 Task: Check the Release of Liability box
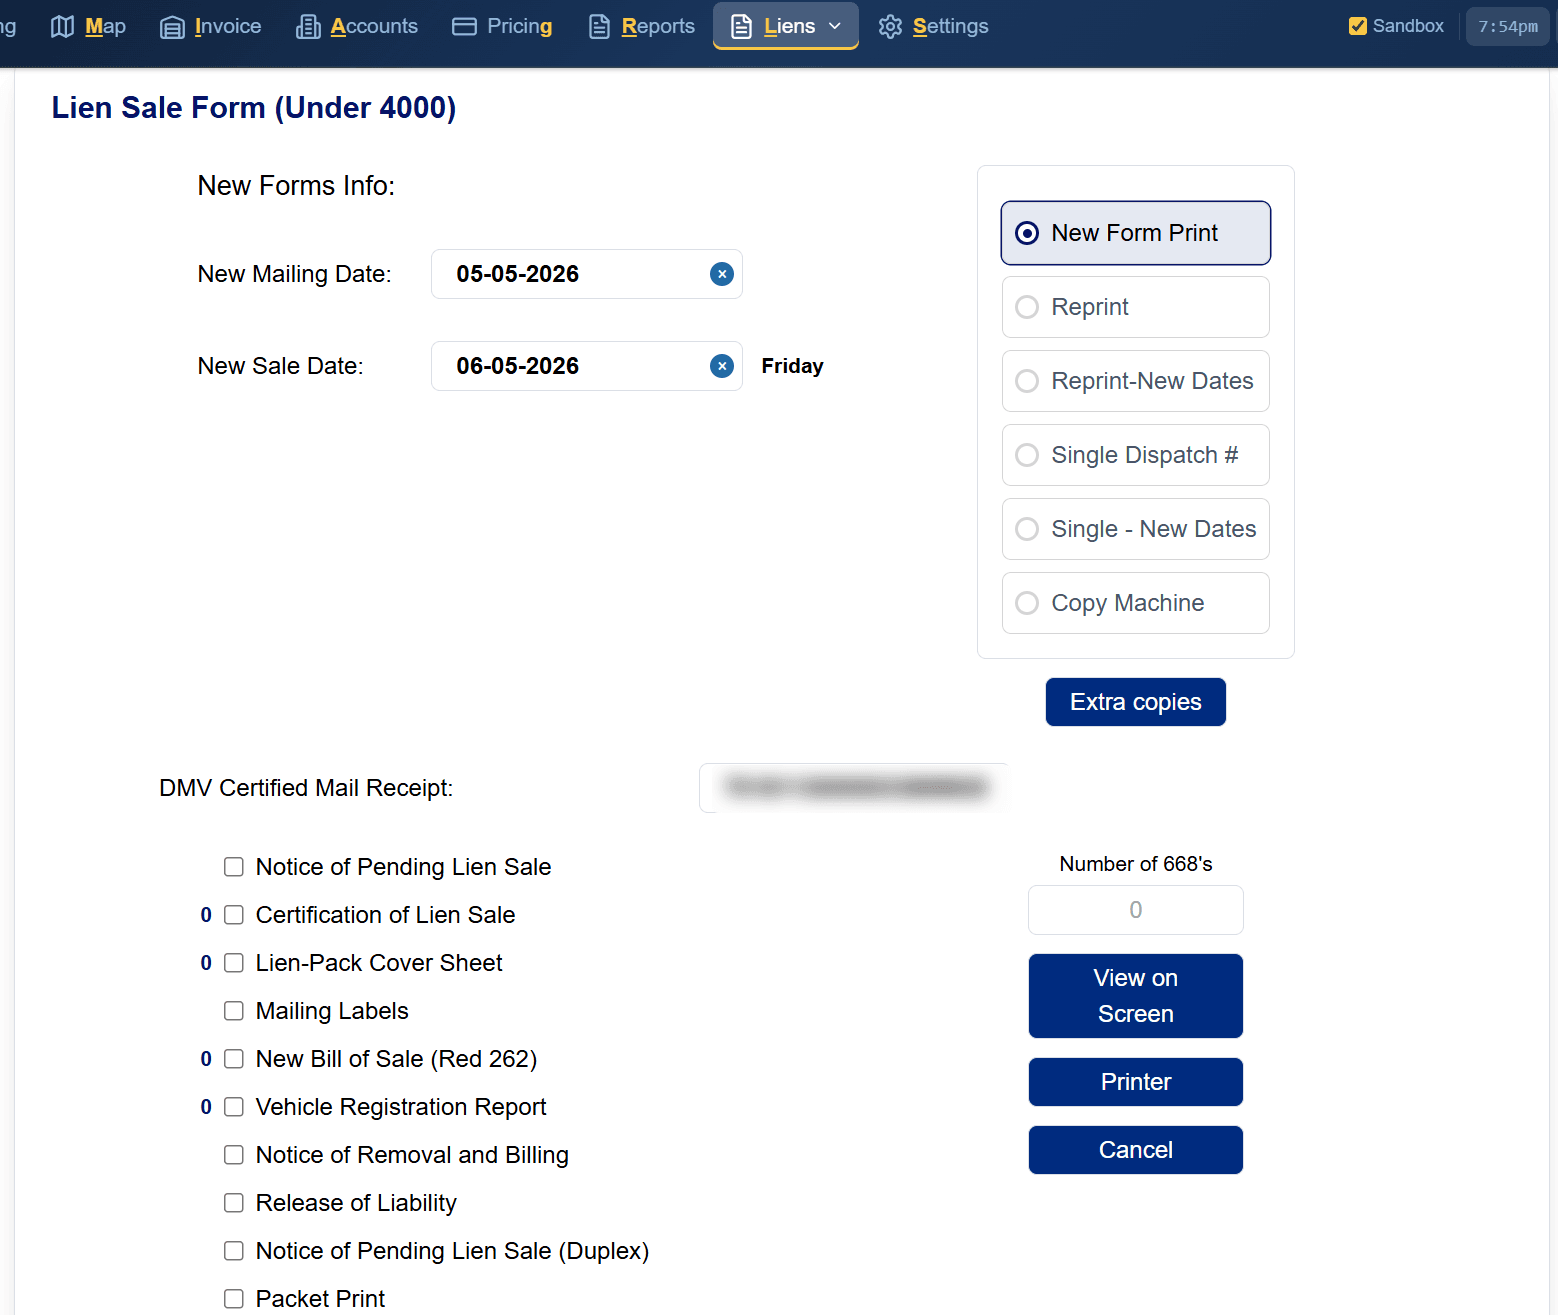click(x=234, y=1203)
